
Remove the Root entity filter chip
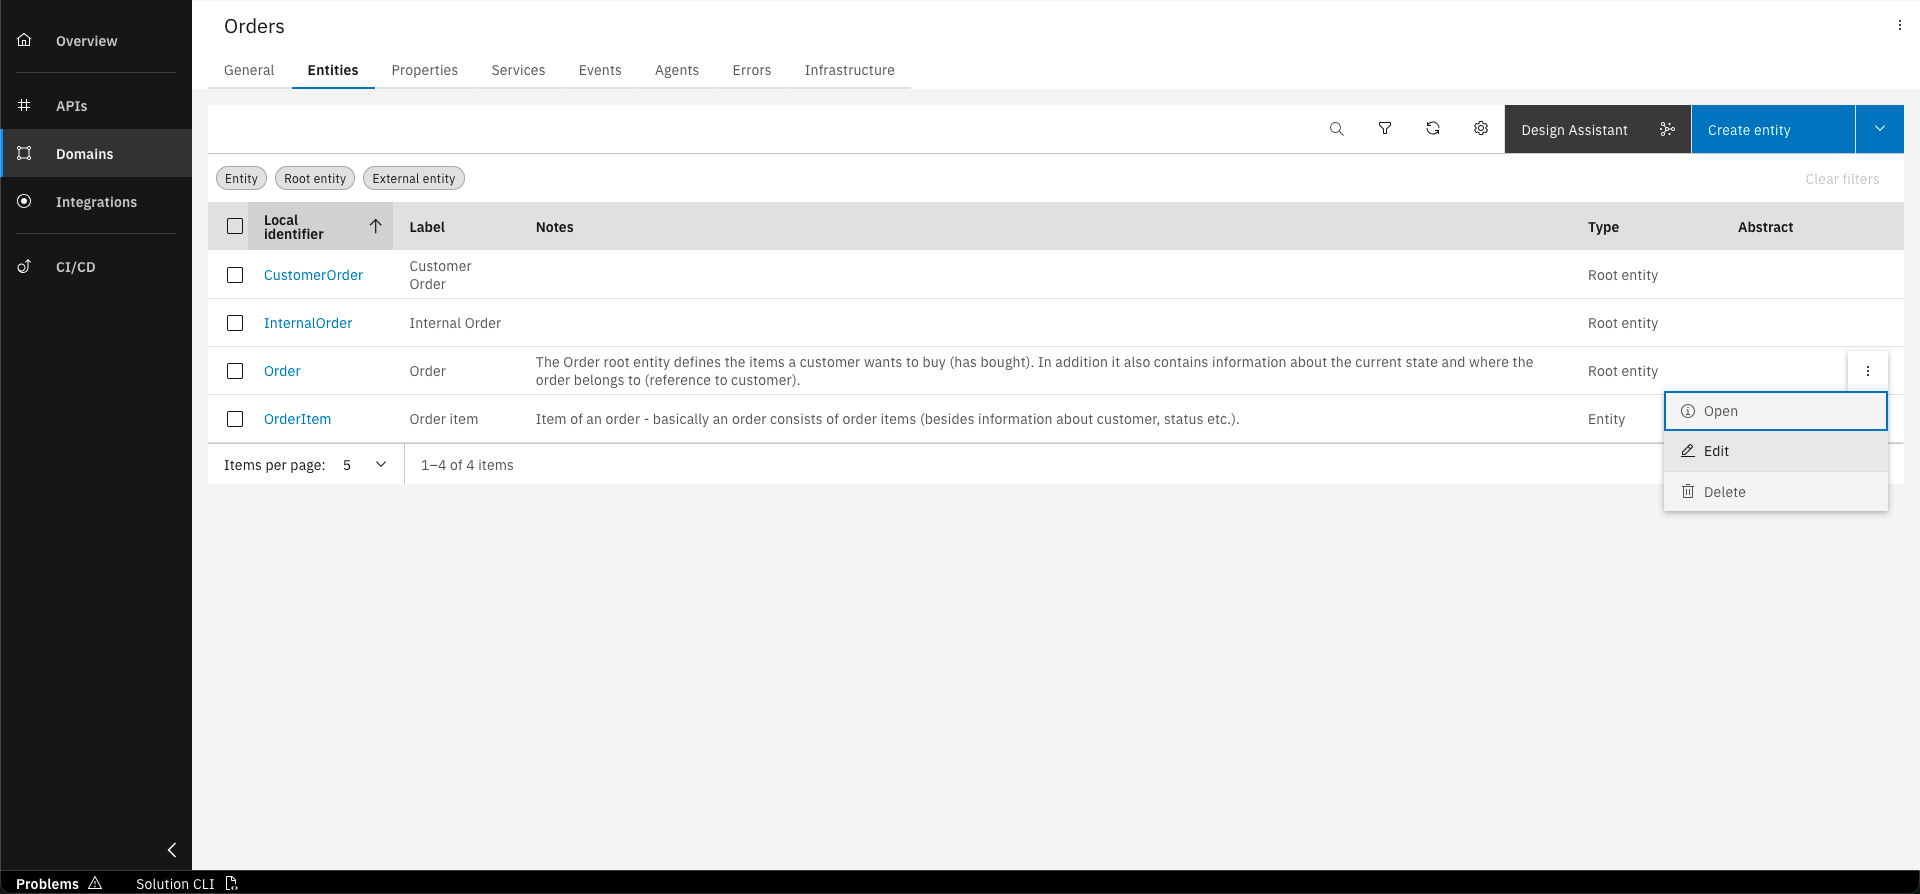315,179
